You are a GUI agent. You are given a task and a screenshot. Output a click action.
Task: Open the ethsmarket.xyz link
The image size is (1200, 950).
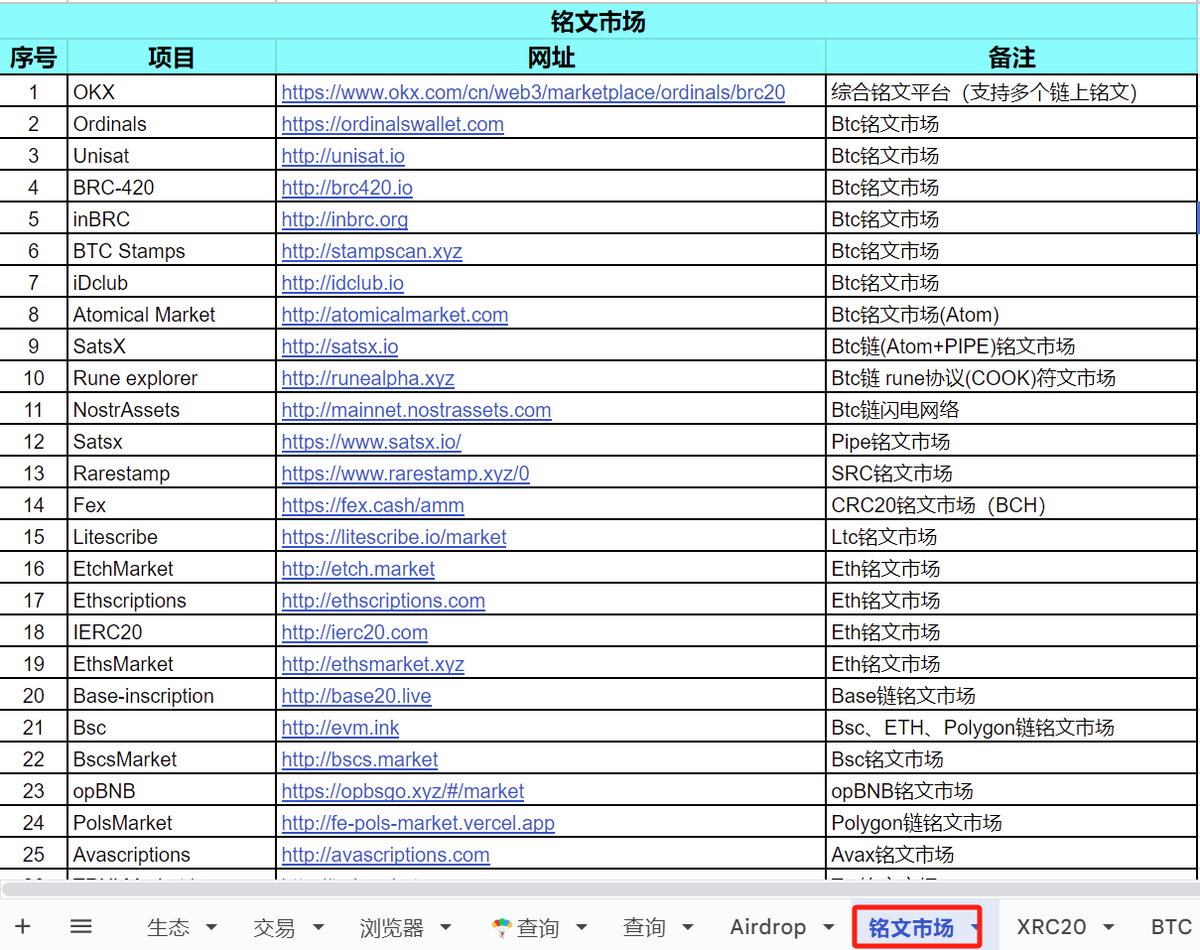click(372, 664)
